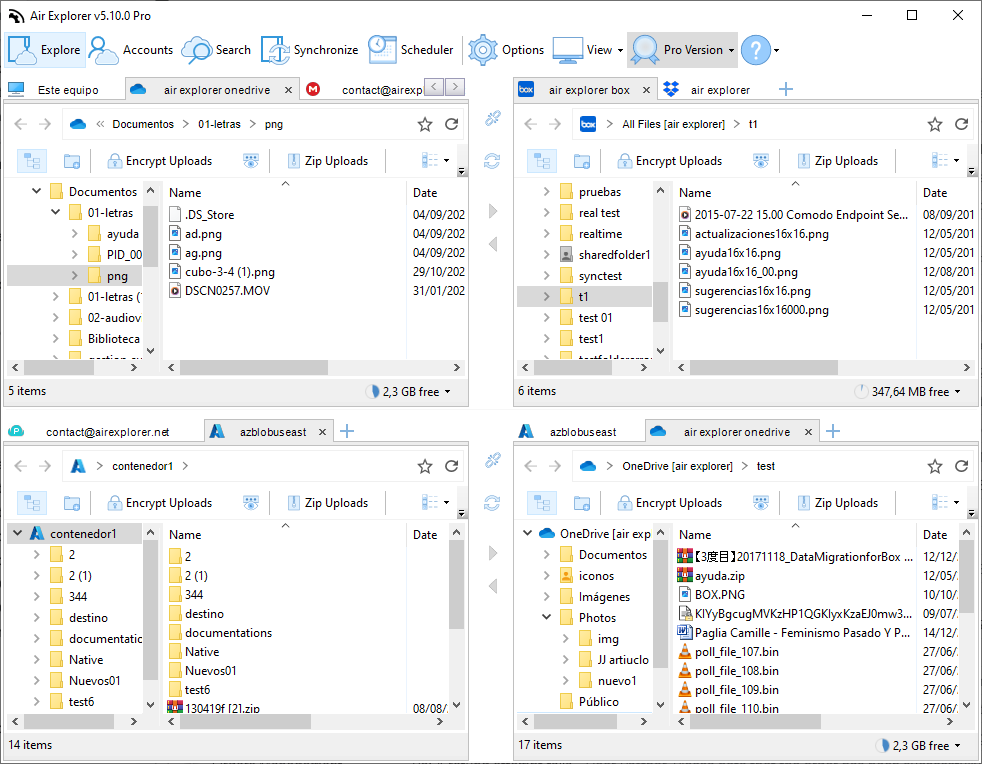Close the top-left air explorer onedrive tab

(288, 90)
